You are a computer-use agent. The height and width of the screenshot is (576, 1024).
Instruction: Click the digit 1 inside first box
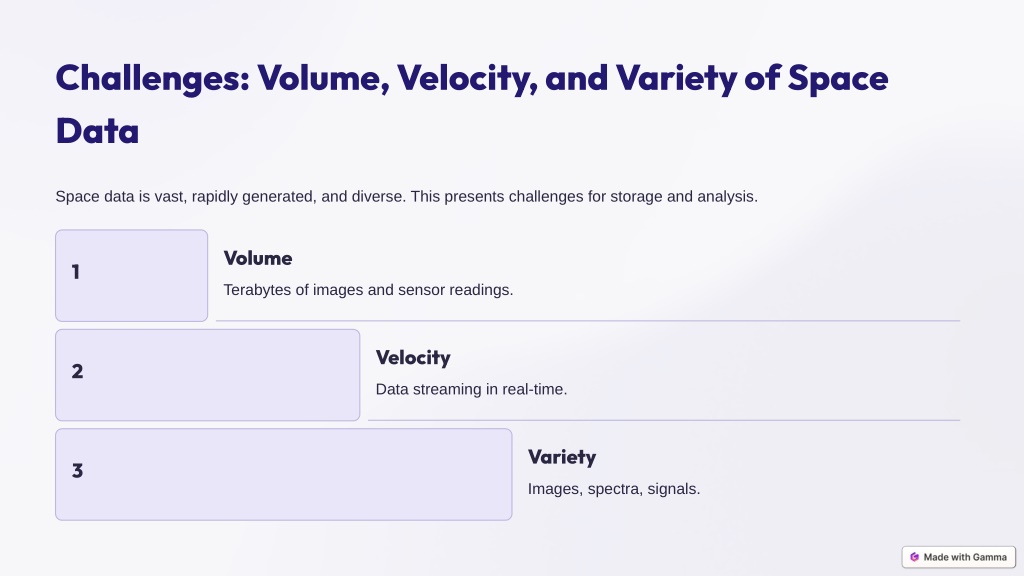(76, 272)
